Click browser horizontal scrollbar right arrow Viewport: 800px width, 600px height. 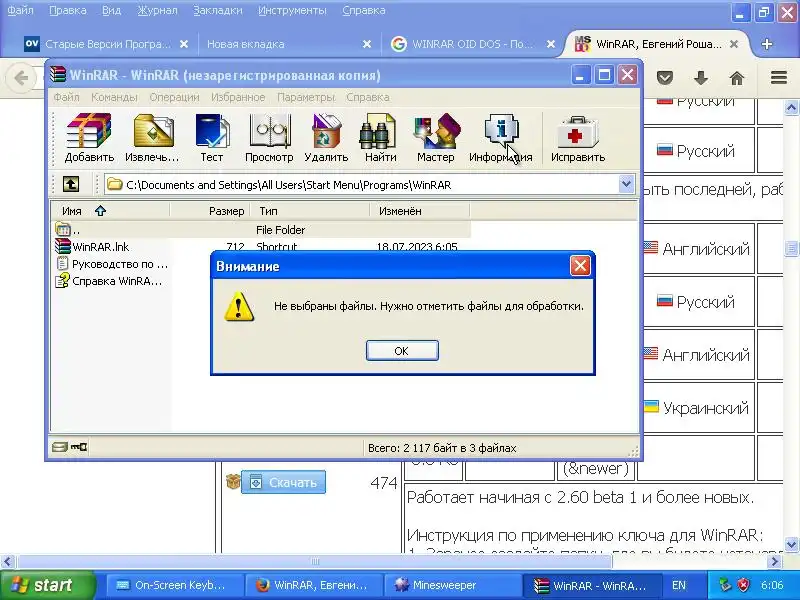tap(774, 562)
